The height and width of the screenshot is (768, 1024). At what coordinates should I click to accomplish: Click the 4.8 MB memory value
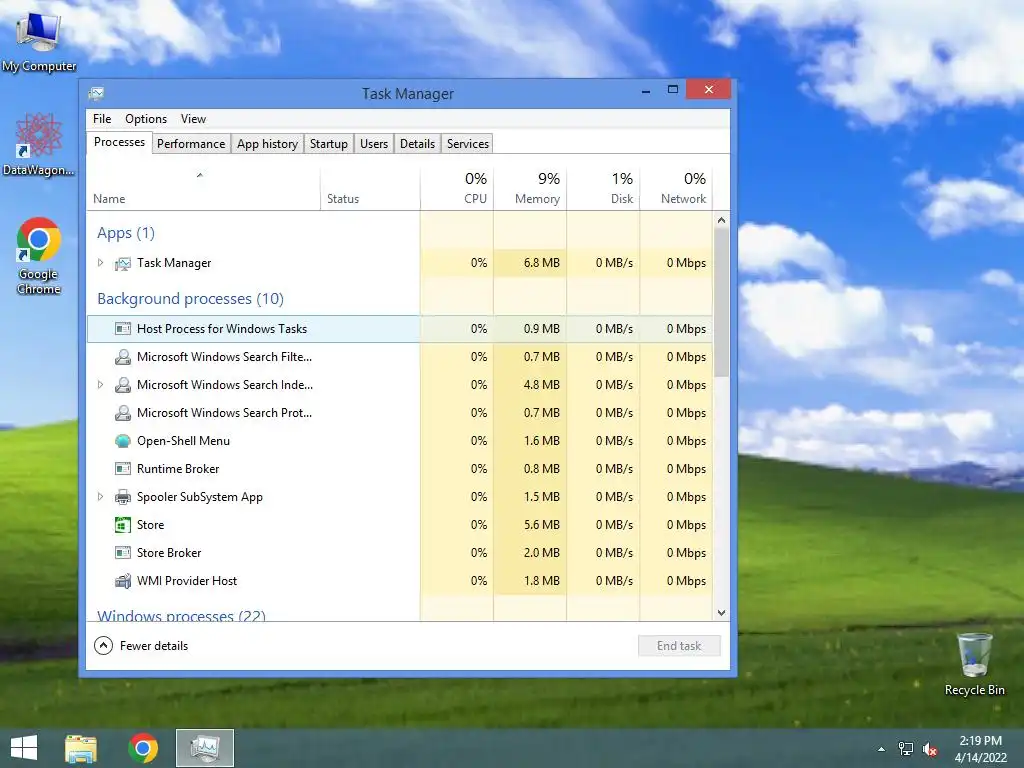point(541,385)
